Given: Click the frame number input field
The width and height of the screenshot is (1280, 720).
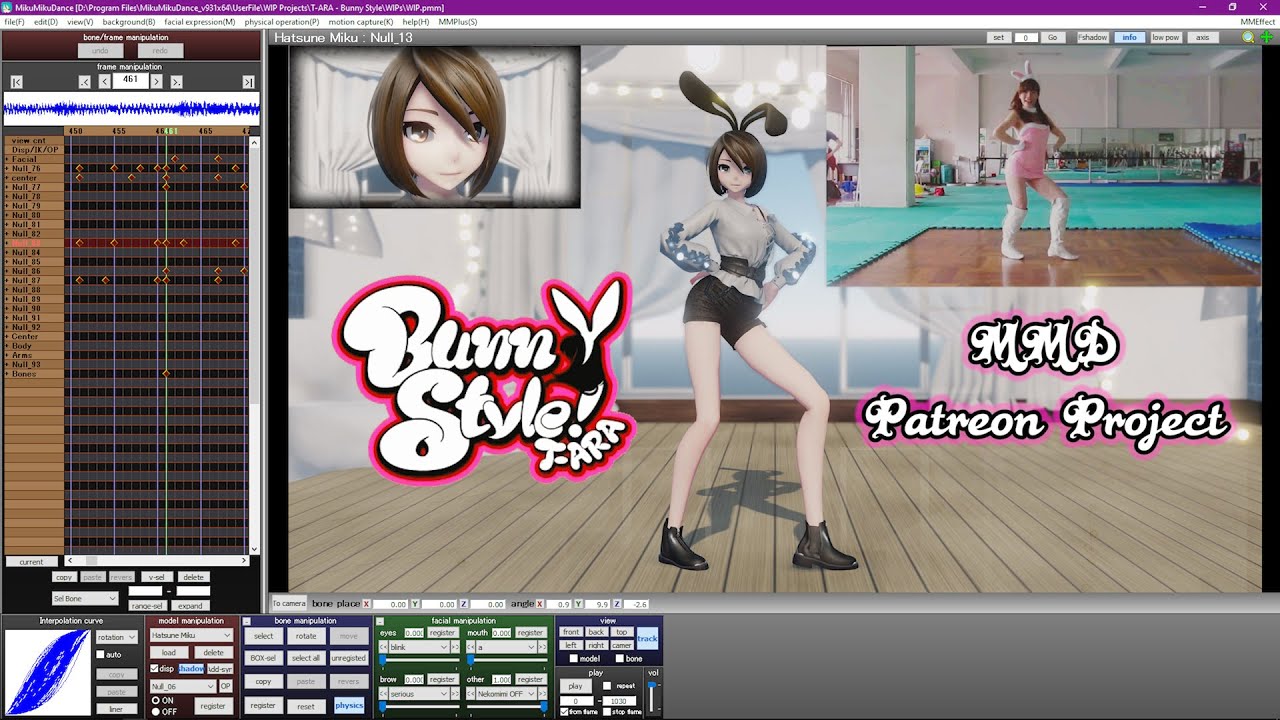Looking at the screenshot, I should 130,80.
